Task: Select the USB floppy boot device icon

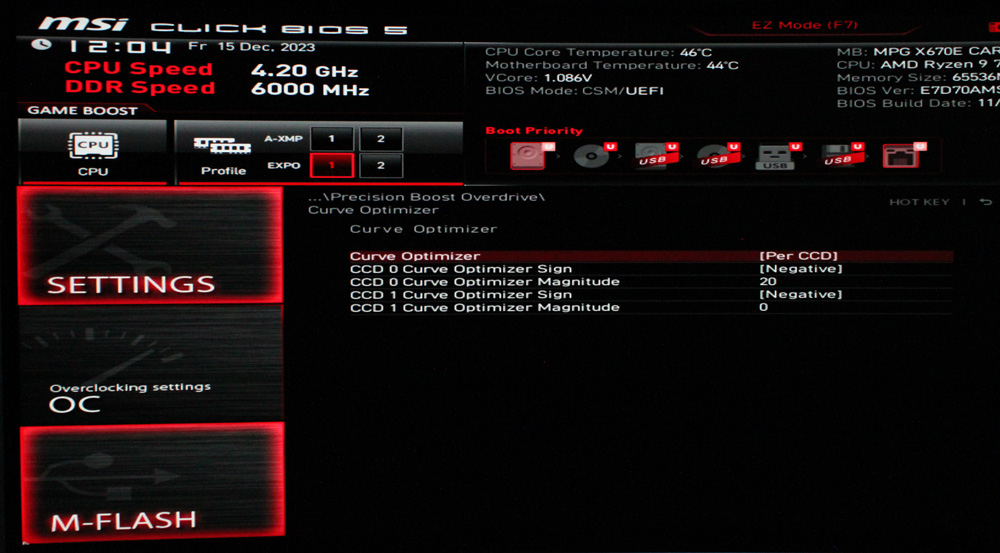Action: click(x=841, y=156)
